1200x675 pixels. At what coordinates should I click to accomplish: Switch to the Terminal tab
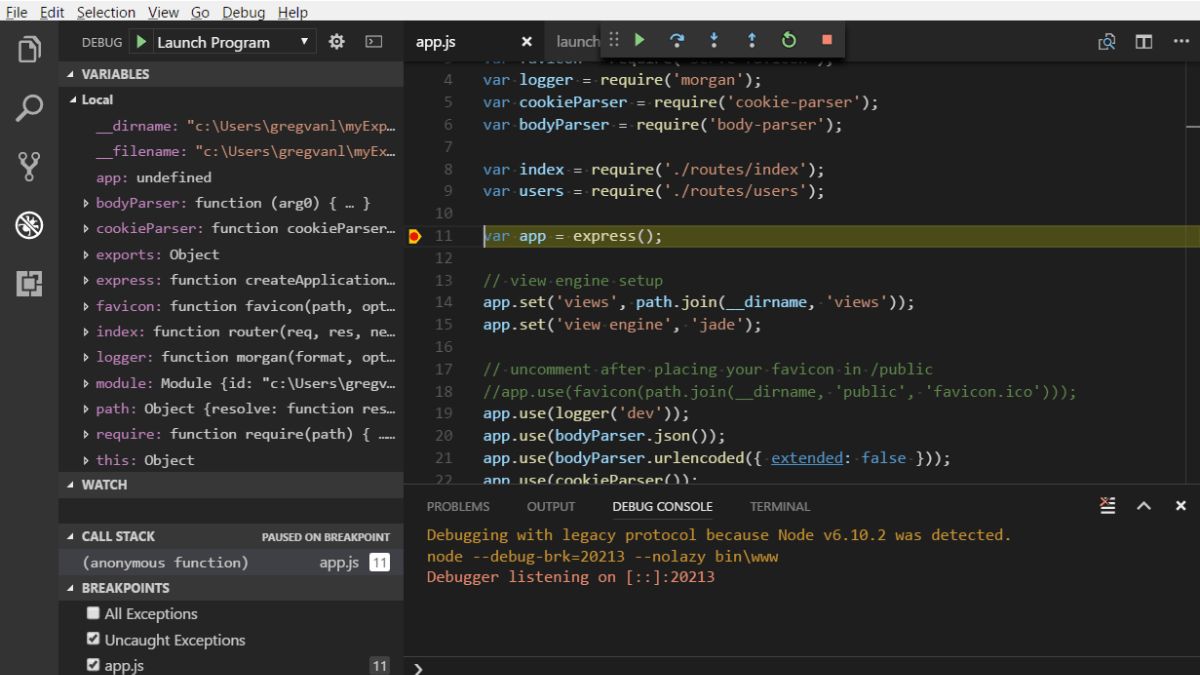779,506
